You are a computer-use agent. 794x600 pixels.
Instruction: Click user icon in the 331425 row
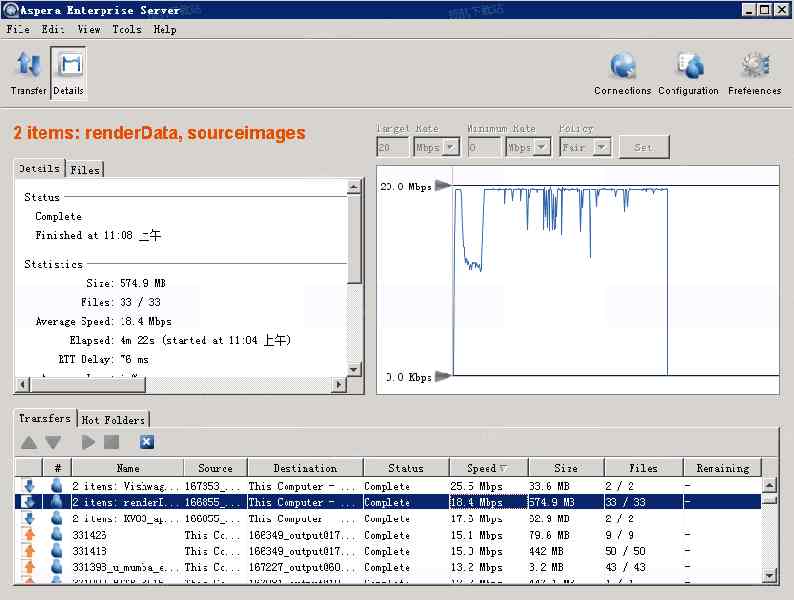(x=57, y=535)
